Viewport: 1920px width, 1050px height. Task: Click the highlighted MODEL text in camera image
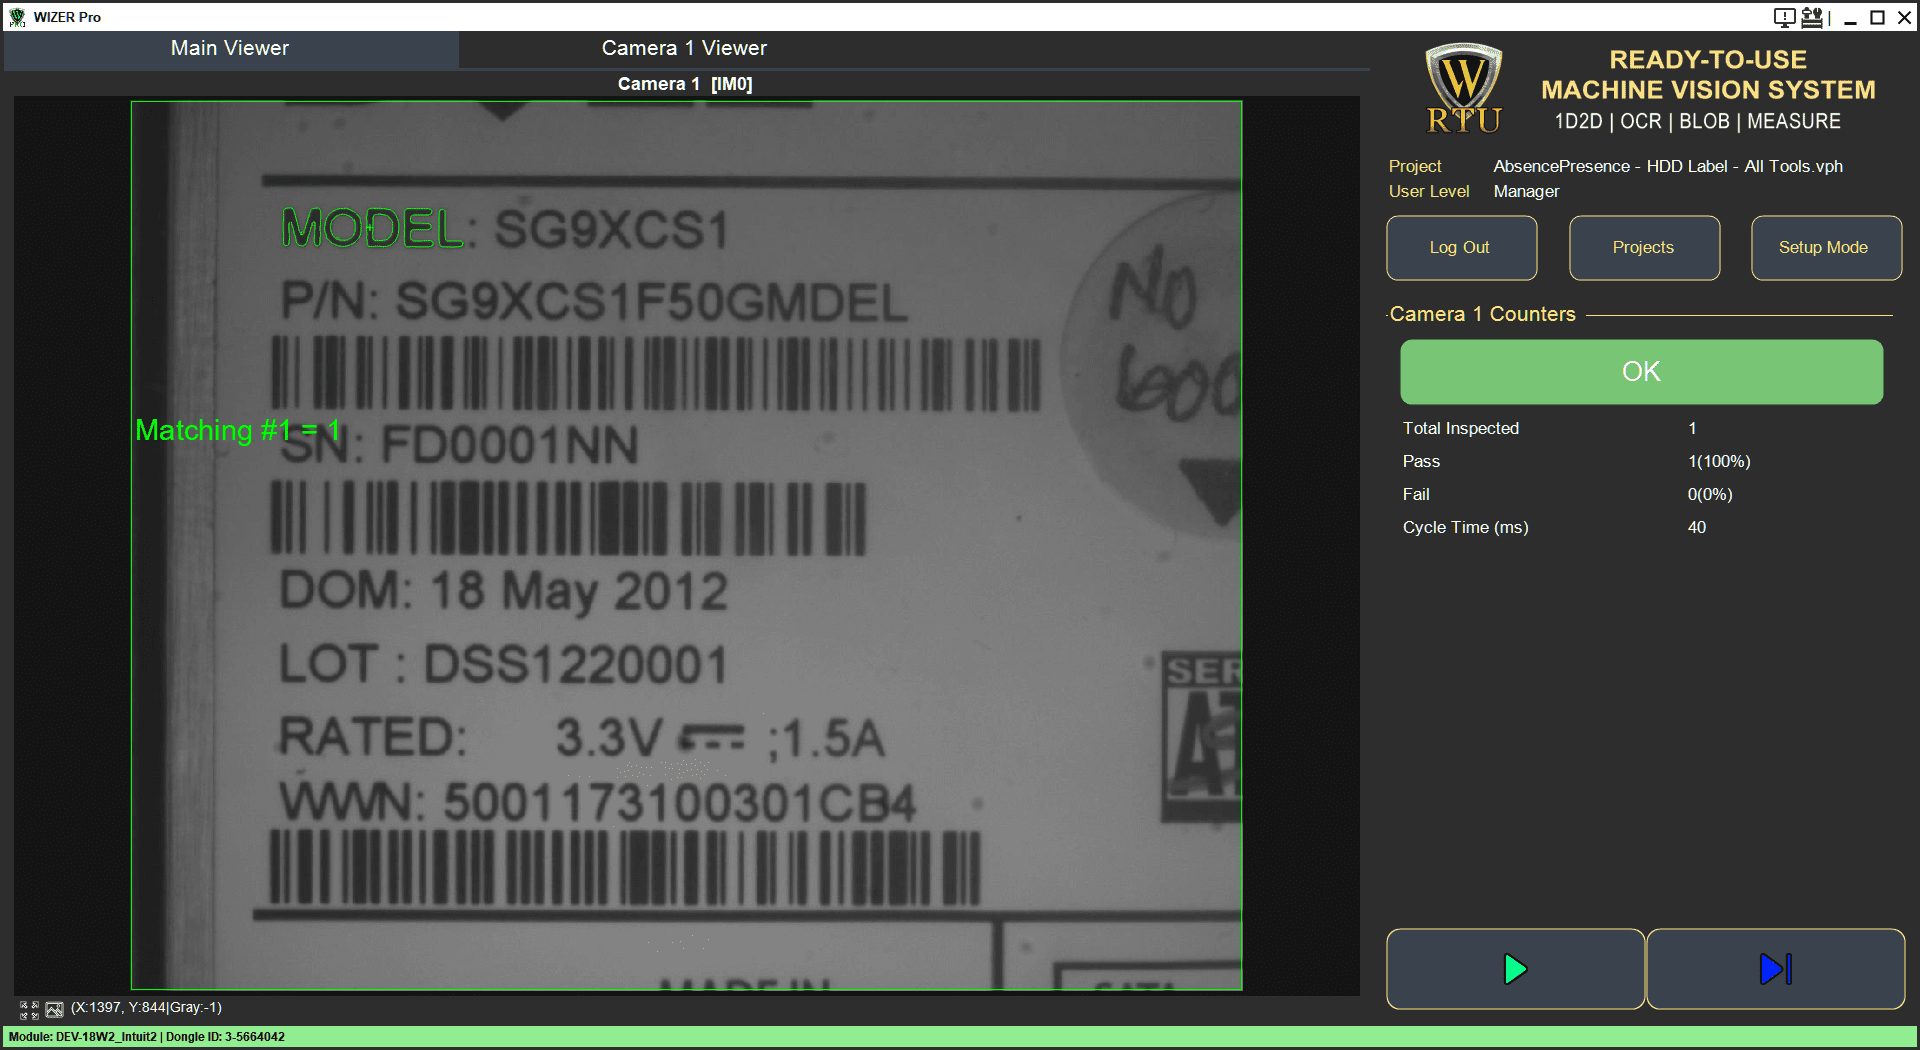[x=372, y=228]
